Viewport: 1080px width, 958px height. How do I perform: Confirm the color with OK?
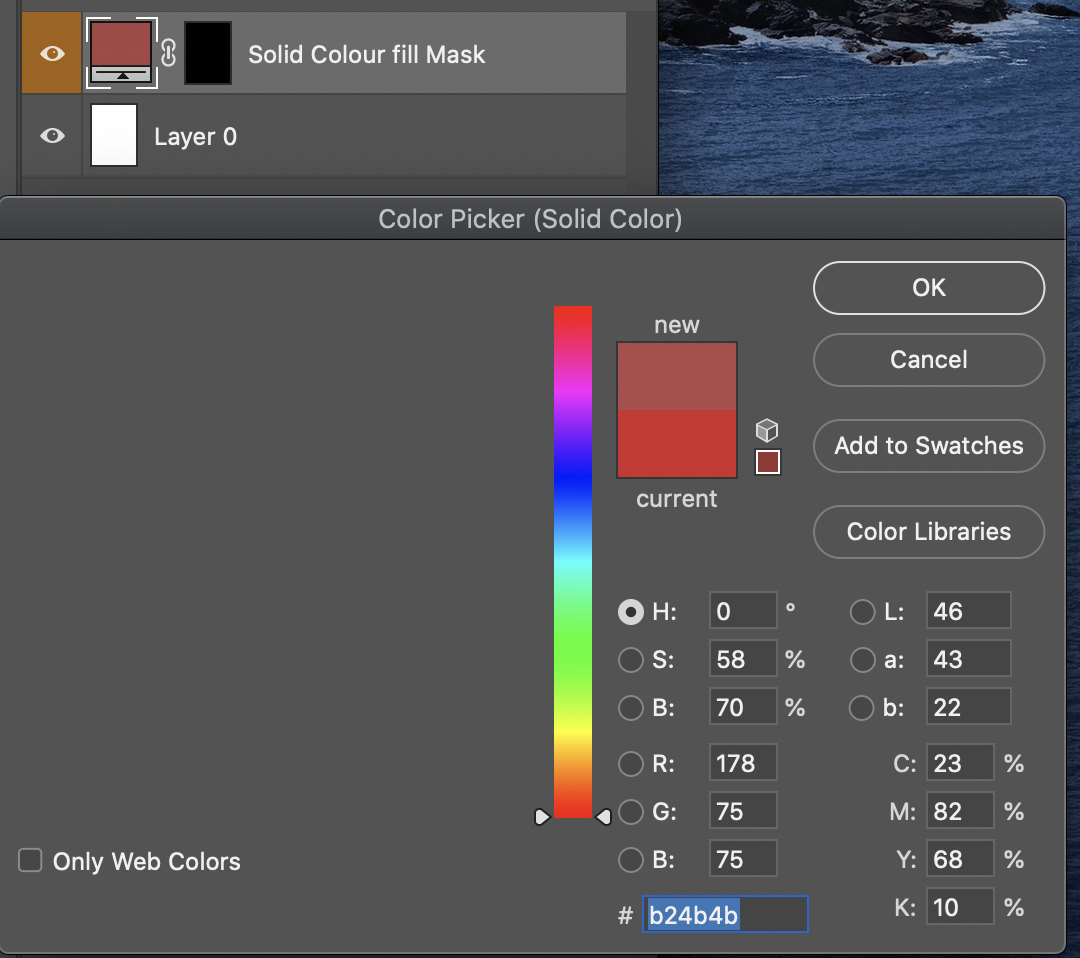tap(928, 288)
